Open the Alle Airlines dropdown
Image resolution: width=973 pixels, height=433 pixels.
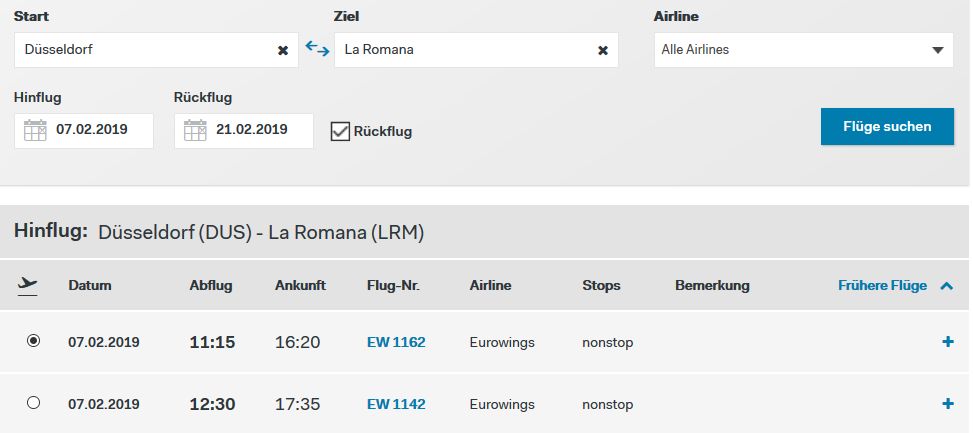click(x=803, y=50)
